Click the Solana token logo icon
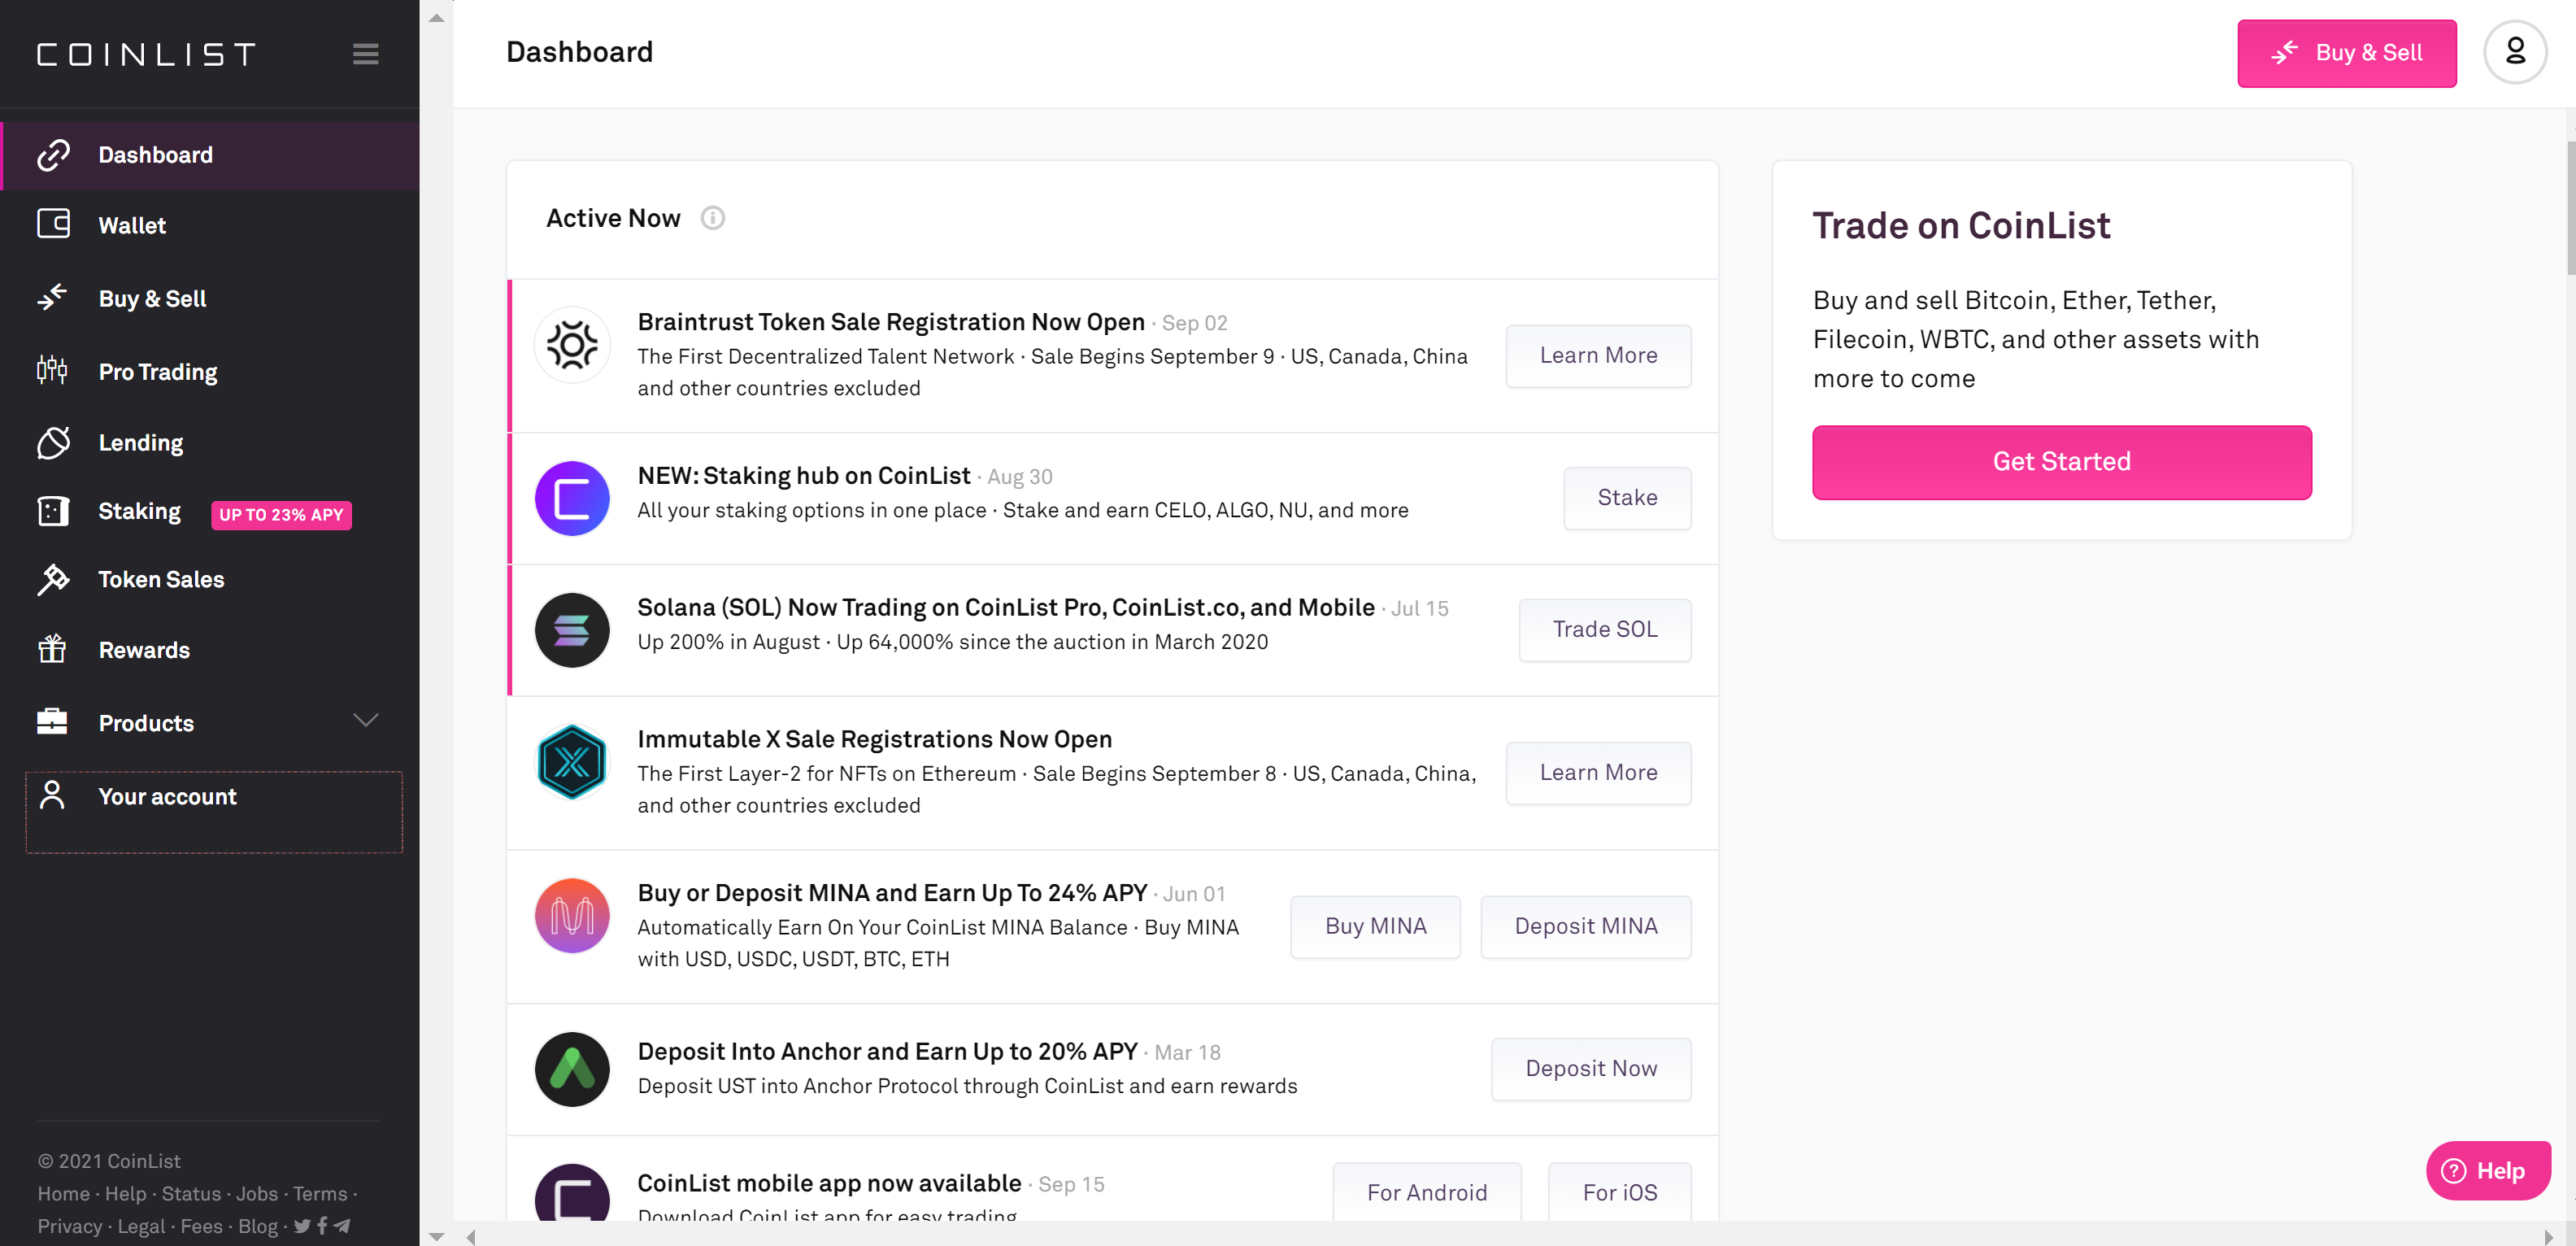The image size is (2576, 1246). click(x=572, y=630)
